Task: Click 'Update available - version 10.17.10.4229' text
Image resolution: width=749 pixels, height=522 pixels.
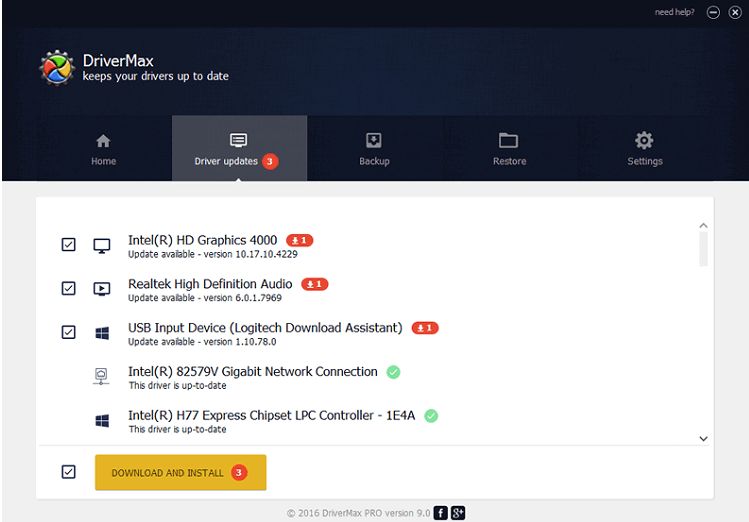Action: 213,254
